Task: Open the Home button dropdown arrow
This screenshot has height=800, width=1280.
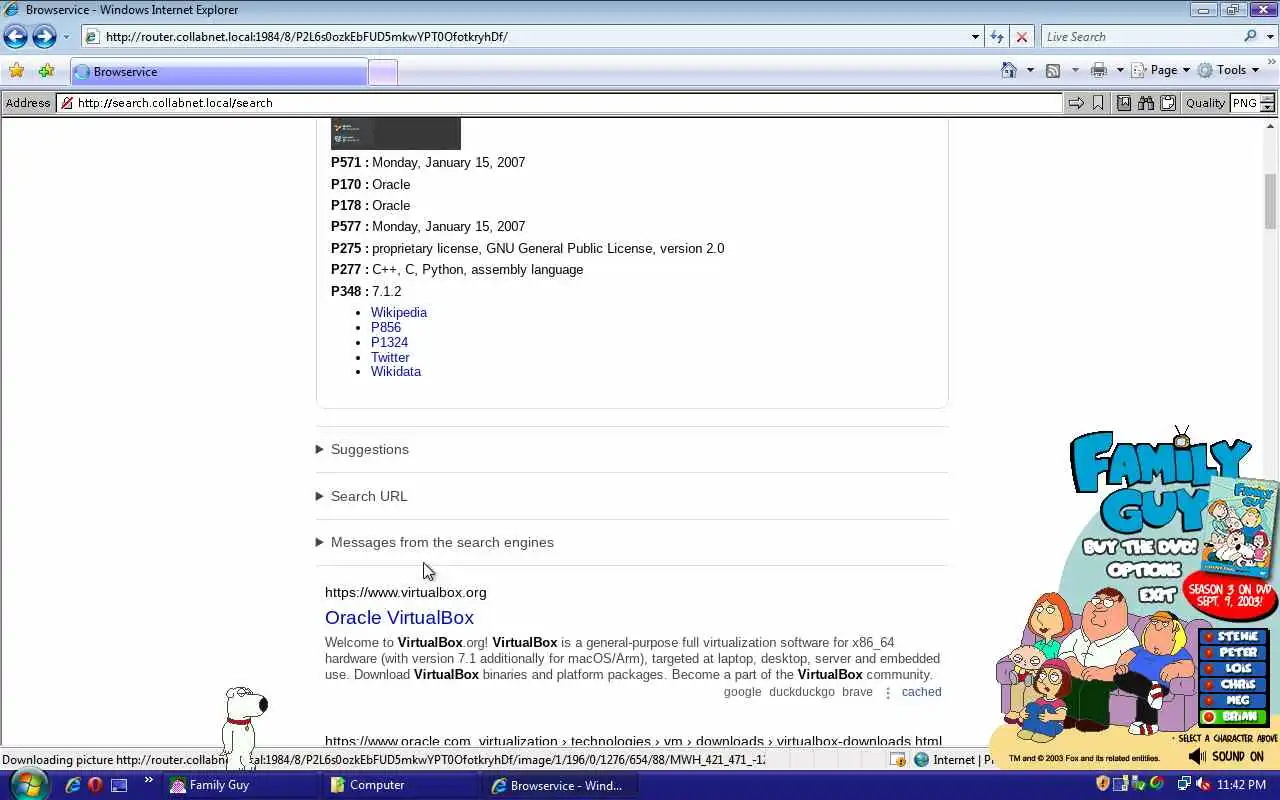Action: (x=1030, y=70)
